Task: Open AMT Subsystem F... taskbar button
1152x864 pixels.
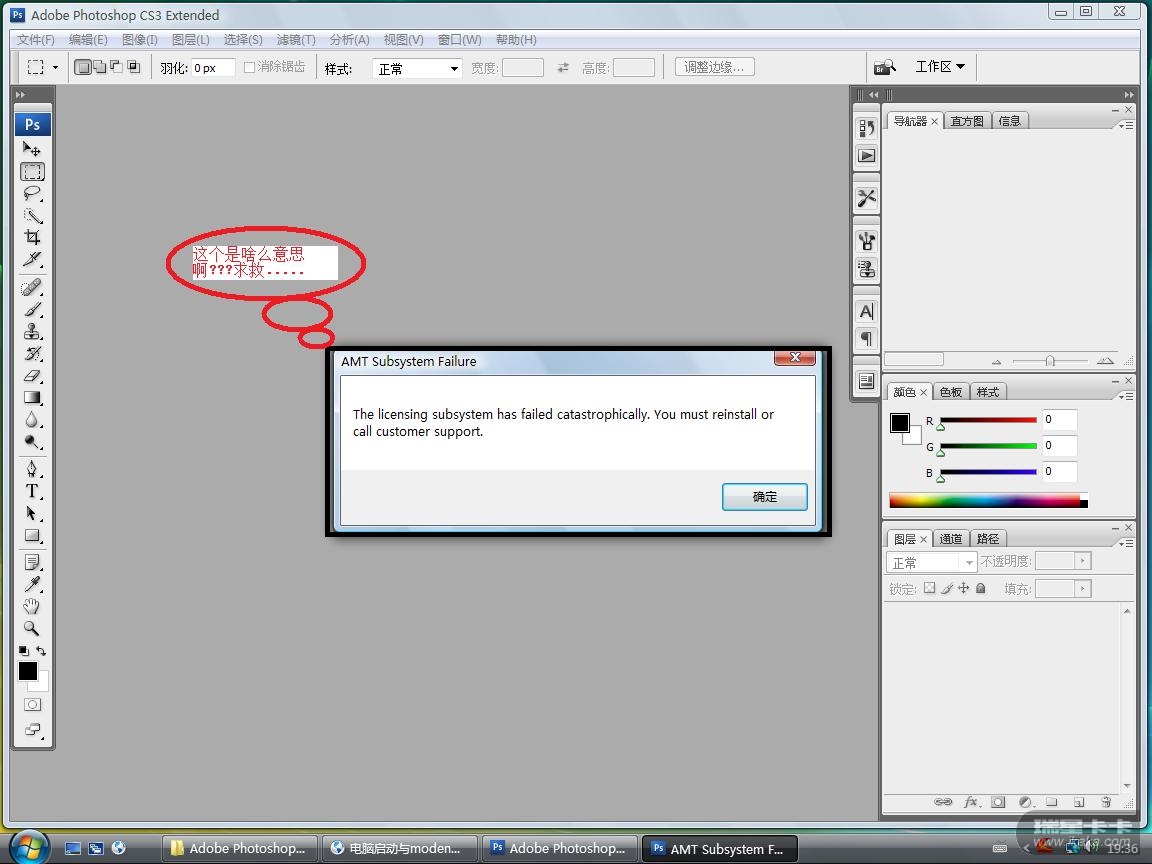Action: point(720,849)
